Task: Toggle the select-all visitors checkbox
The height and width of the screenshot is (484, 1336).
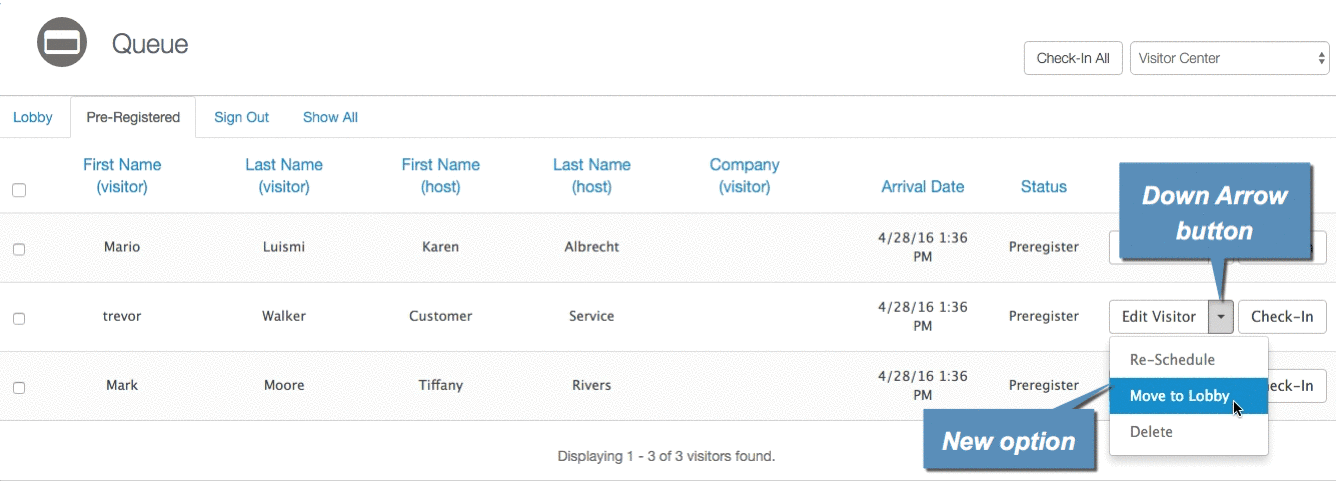Action: 19,190
